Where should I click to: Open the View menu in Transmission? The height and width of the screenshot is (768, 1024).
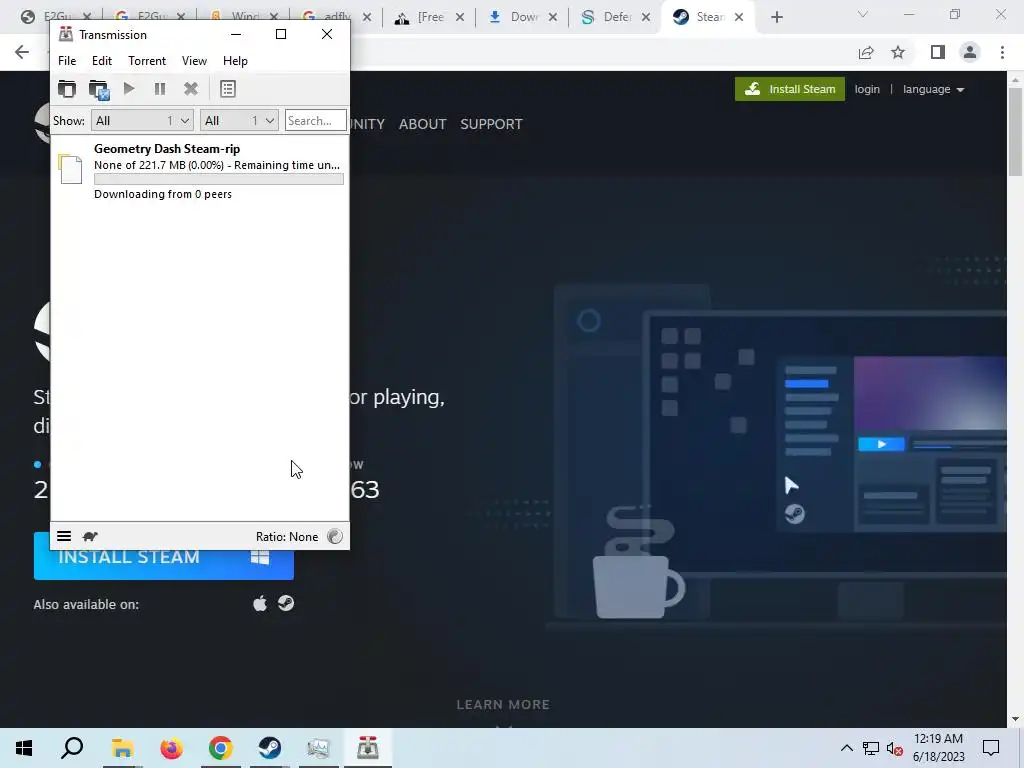194,61
